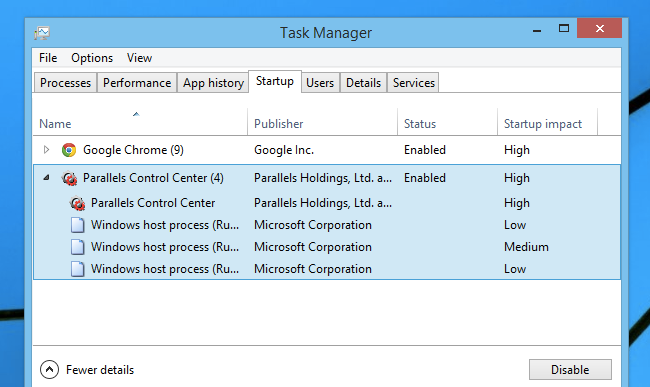Select the child Parallels Control Center entry
The width and height of the screenshot is (650, 387).
[x=153, y=203]
